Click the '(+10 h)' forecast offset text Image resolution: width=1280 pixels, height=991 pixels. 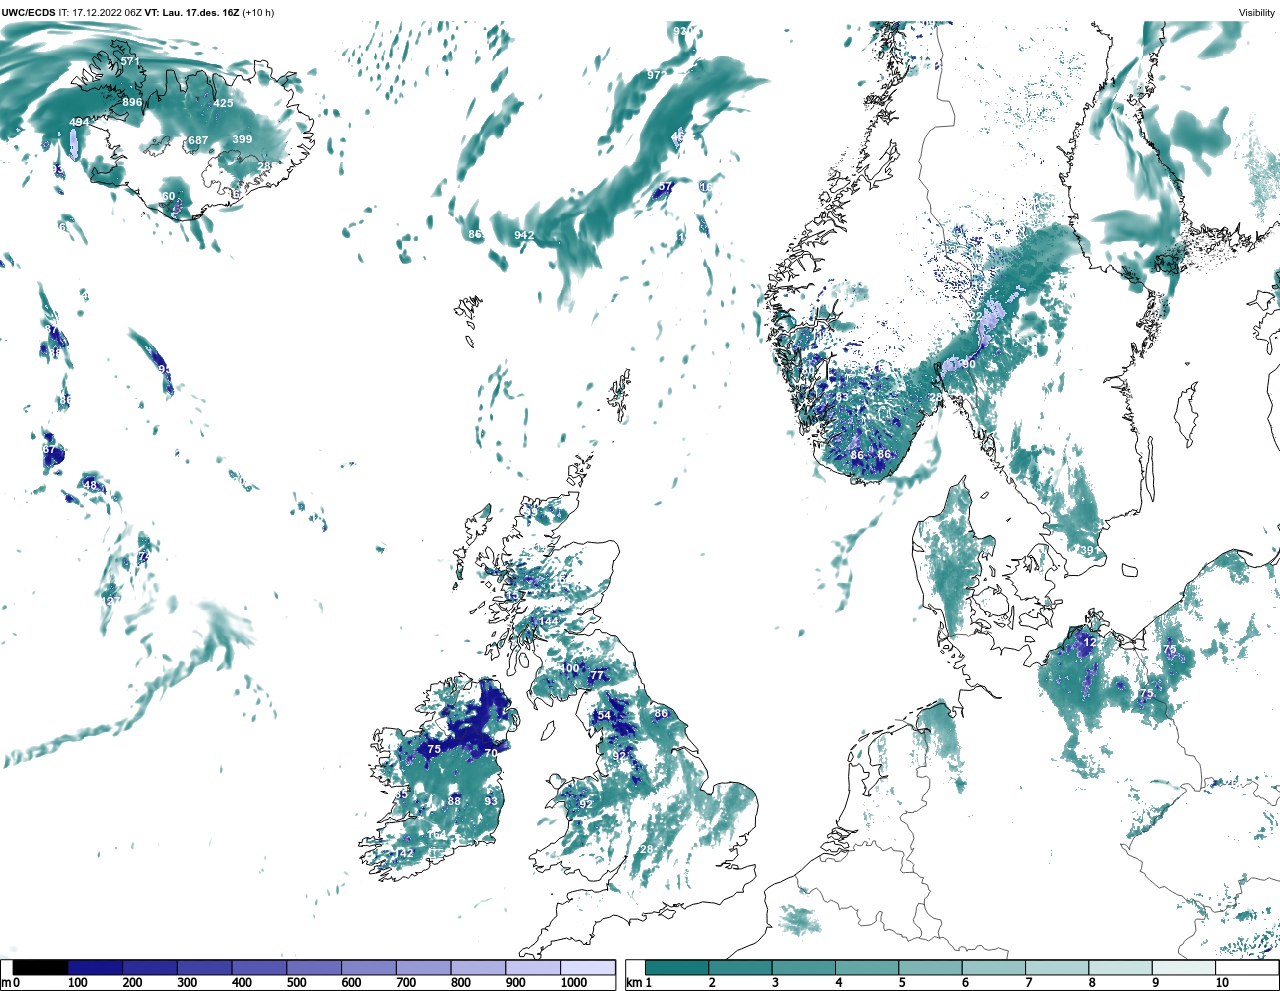pyautogui.click(x=259, y=13)
